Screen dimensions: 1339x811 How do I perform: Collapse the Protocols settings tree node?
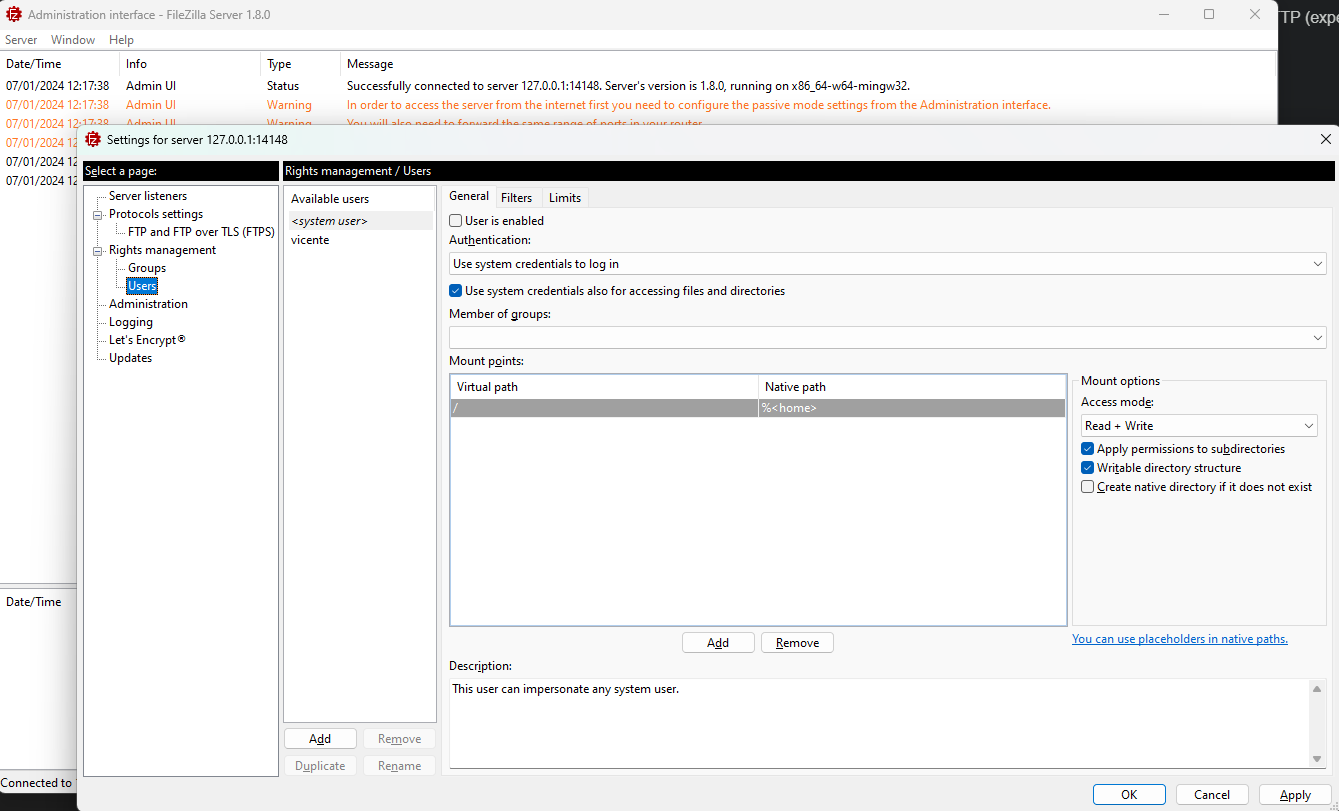coord(98,214)
